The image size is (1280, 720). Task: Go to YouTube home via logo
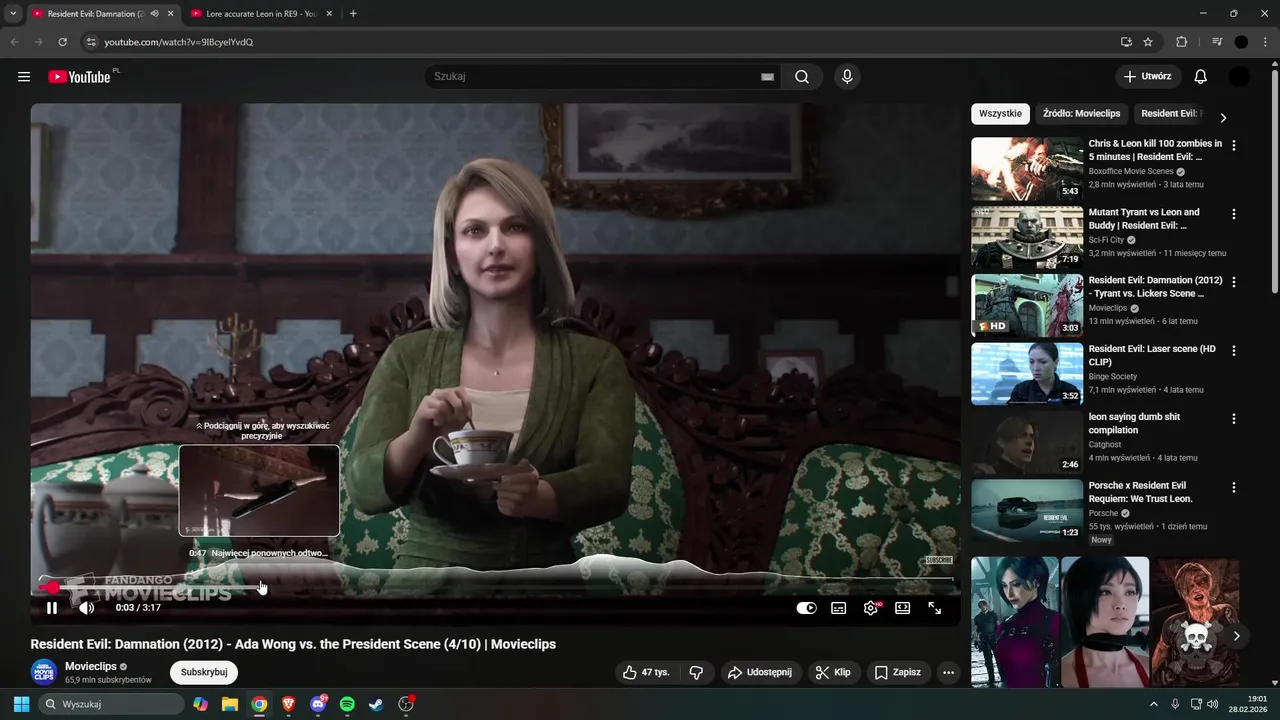(79, 77)
